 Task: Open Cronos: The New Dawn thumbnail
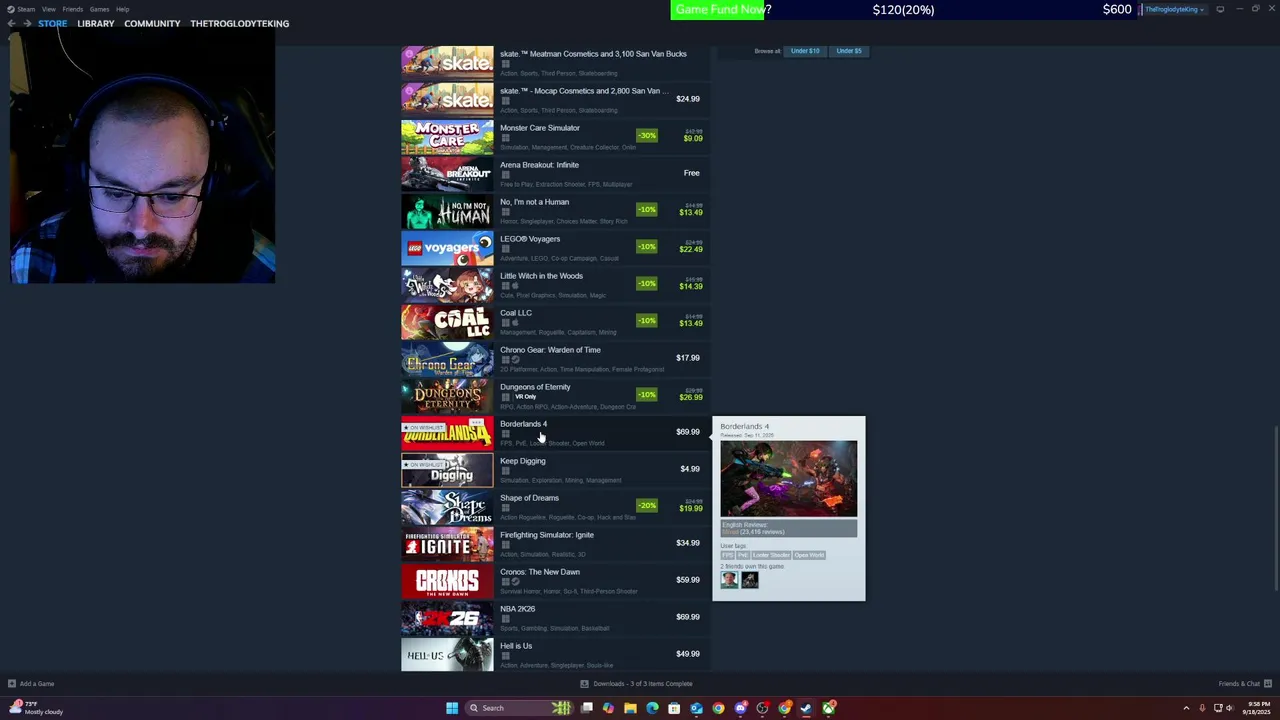pos(447,581)
